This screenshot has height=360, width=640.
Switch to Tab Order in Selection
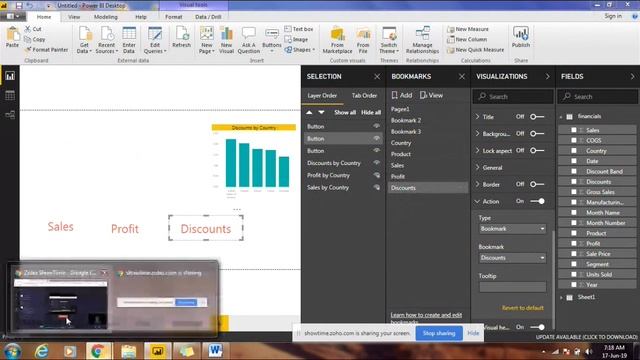(x=364, y=96)
